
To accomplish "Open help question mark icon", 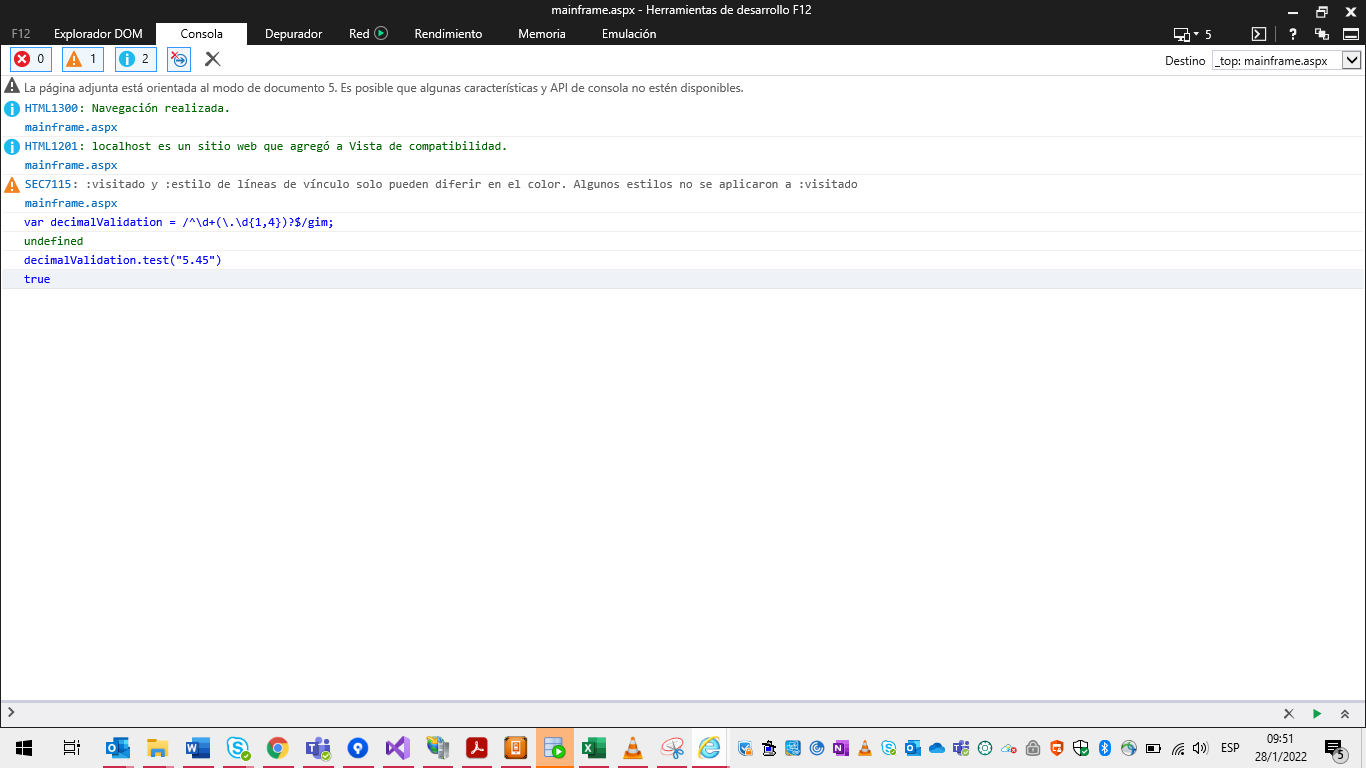I will [1293, 34].
